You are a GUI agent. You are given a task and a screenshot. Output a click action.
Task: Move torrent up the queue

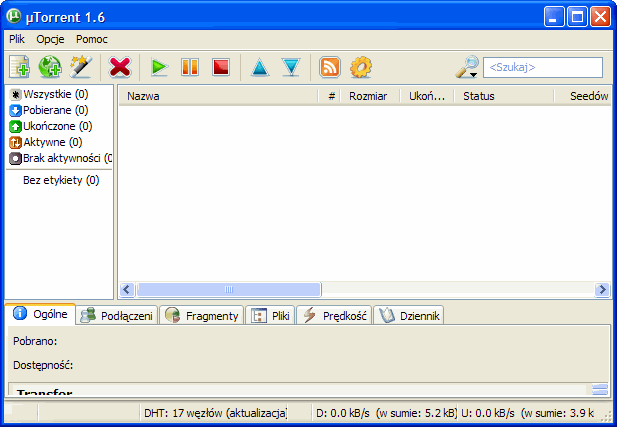(x=260, y=67)
